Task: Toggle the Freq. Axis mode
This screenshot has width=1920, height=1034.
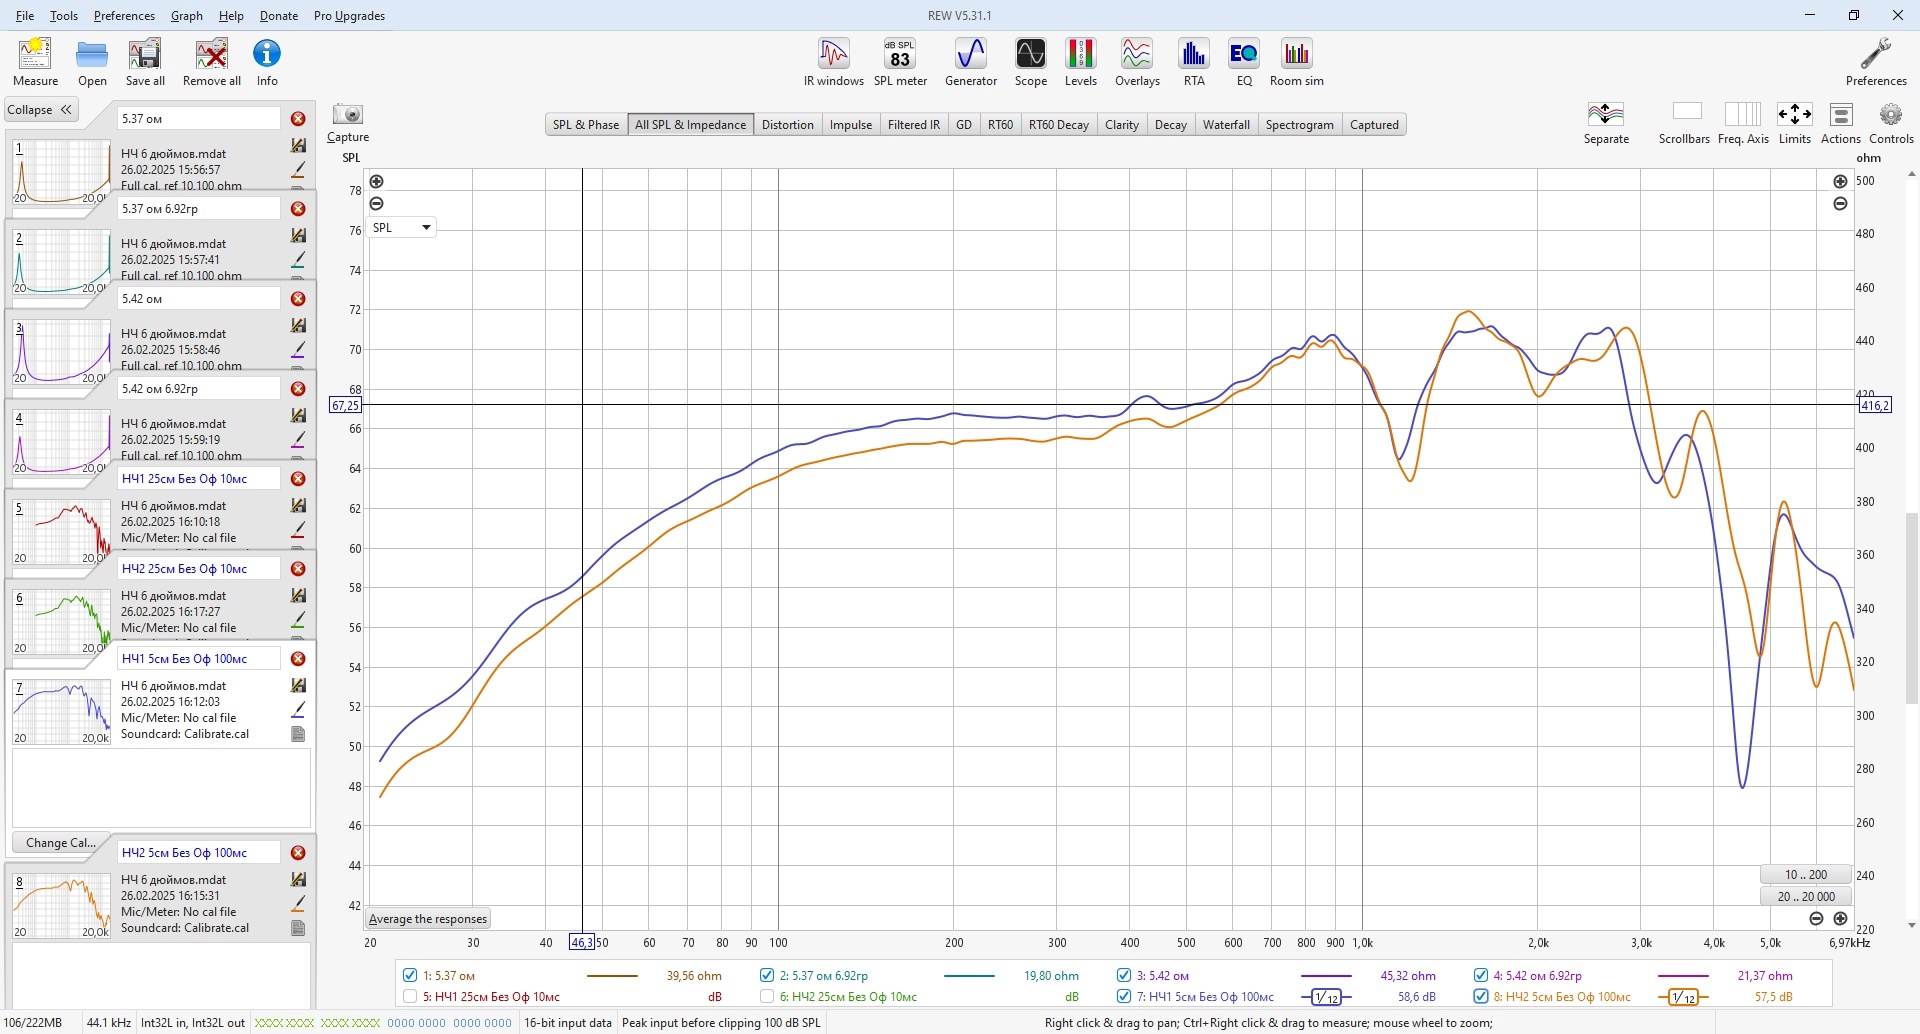Action: point(1743,124)
